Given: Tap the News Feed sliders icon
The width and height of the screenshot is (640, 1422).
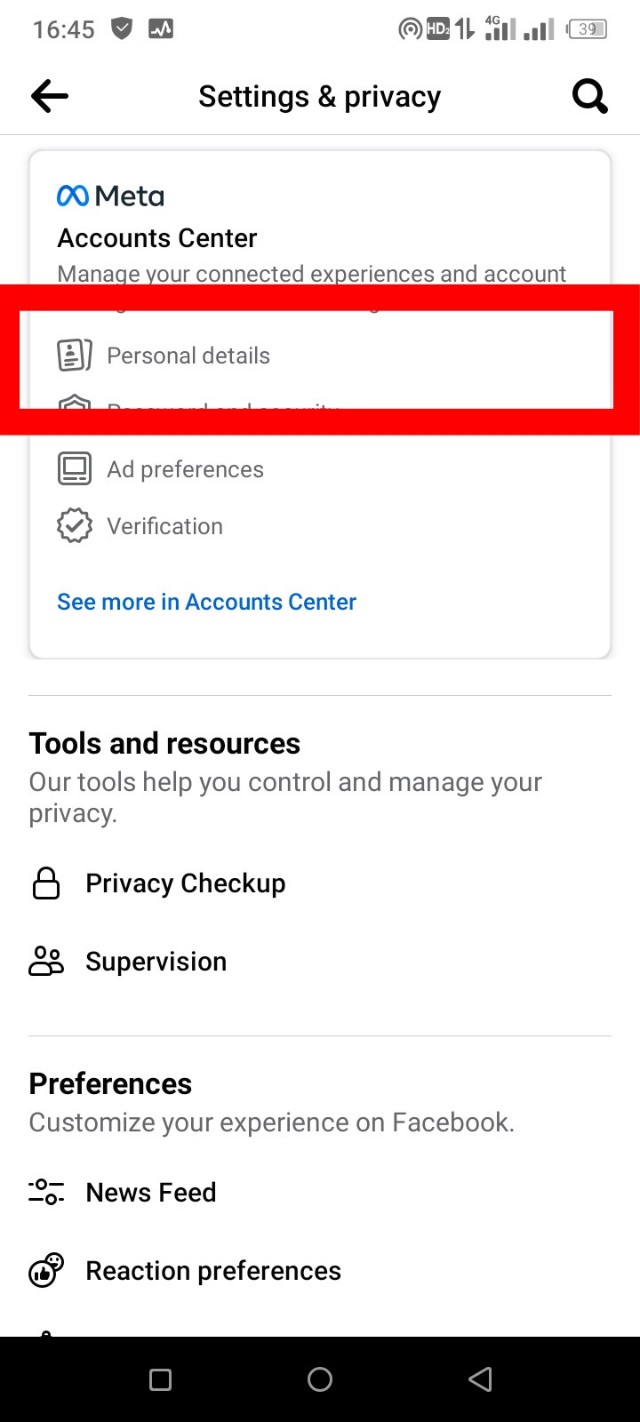Looking at the screenshot, I should tap(46, 1192).
